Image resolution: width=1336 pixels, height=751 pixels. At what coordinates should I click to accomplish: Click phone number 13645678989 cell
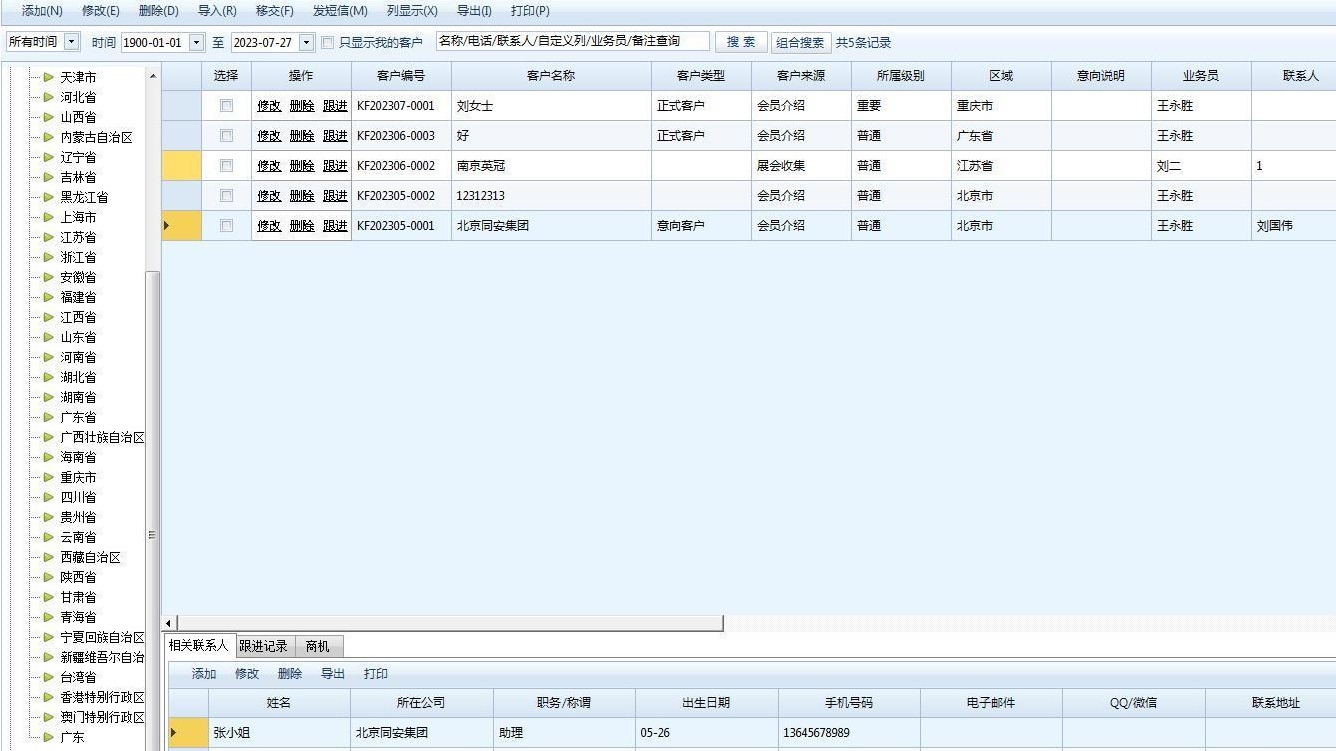(x=849, y=733)
